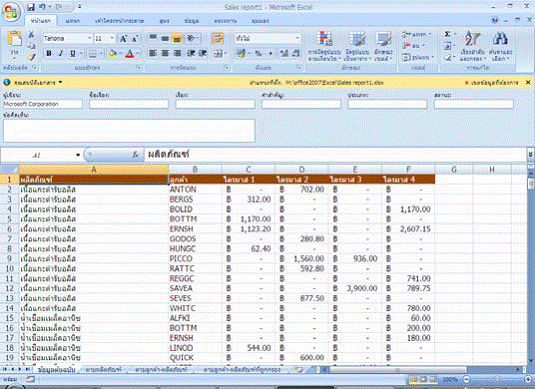The width and height of the screenshot is (535, 389).
Task: Switch to the Insert ribbon tab
Action: click(x=72, y=21)
